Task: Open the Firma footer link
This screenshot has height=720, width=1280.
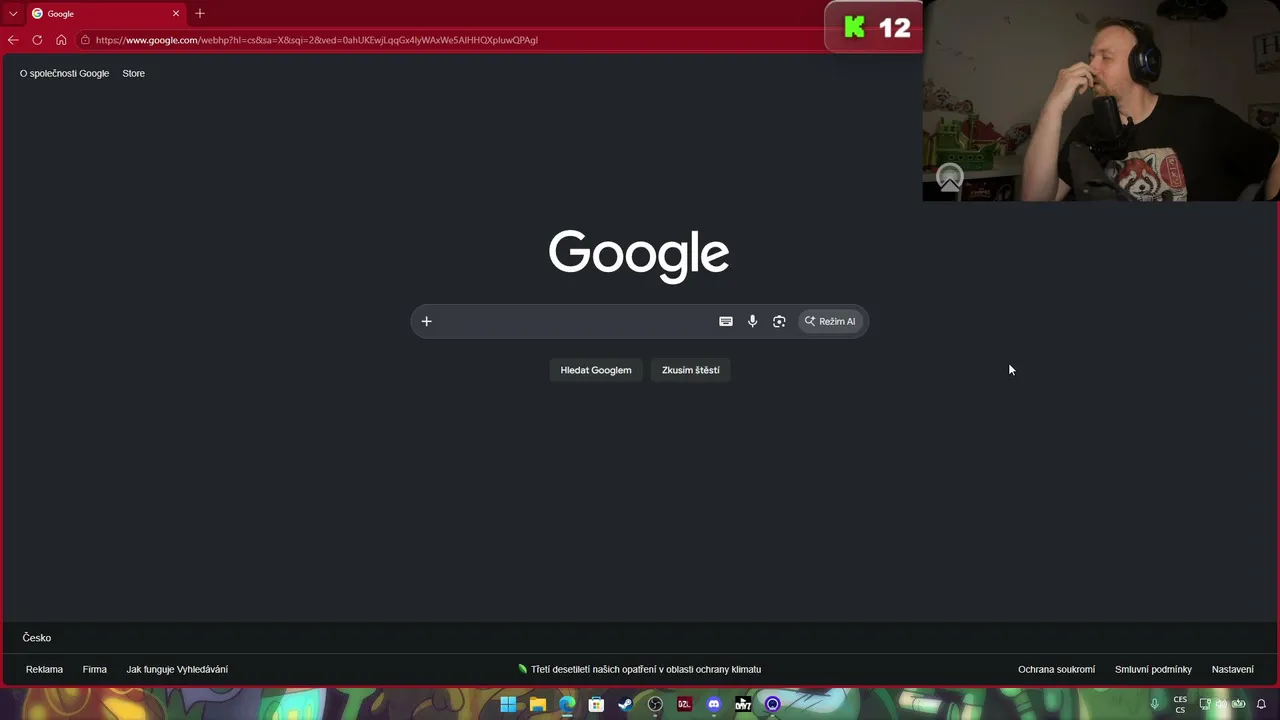Action: pos(95,669)
